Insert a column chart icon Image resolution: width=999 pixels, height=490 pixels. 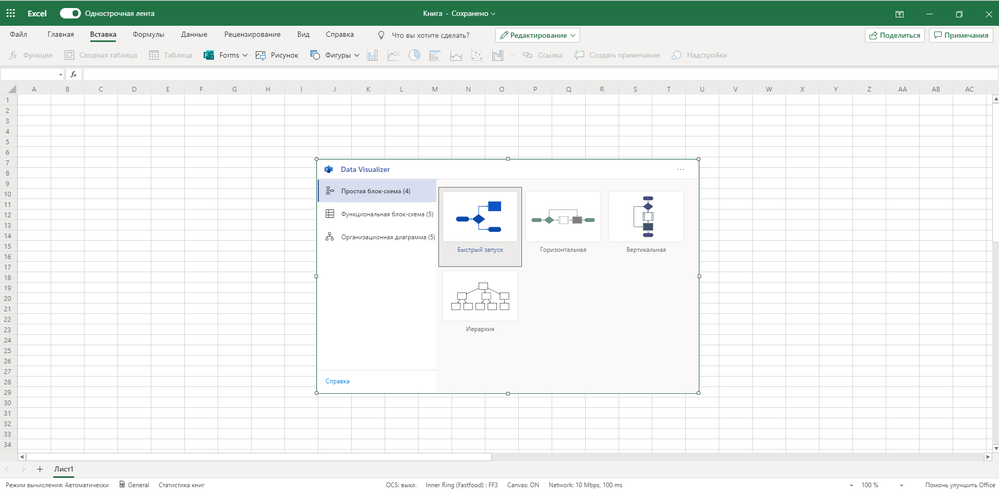[x=373, y=55]
